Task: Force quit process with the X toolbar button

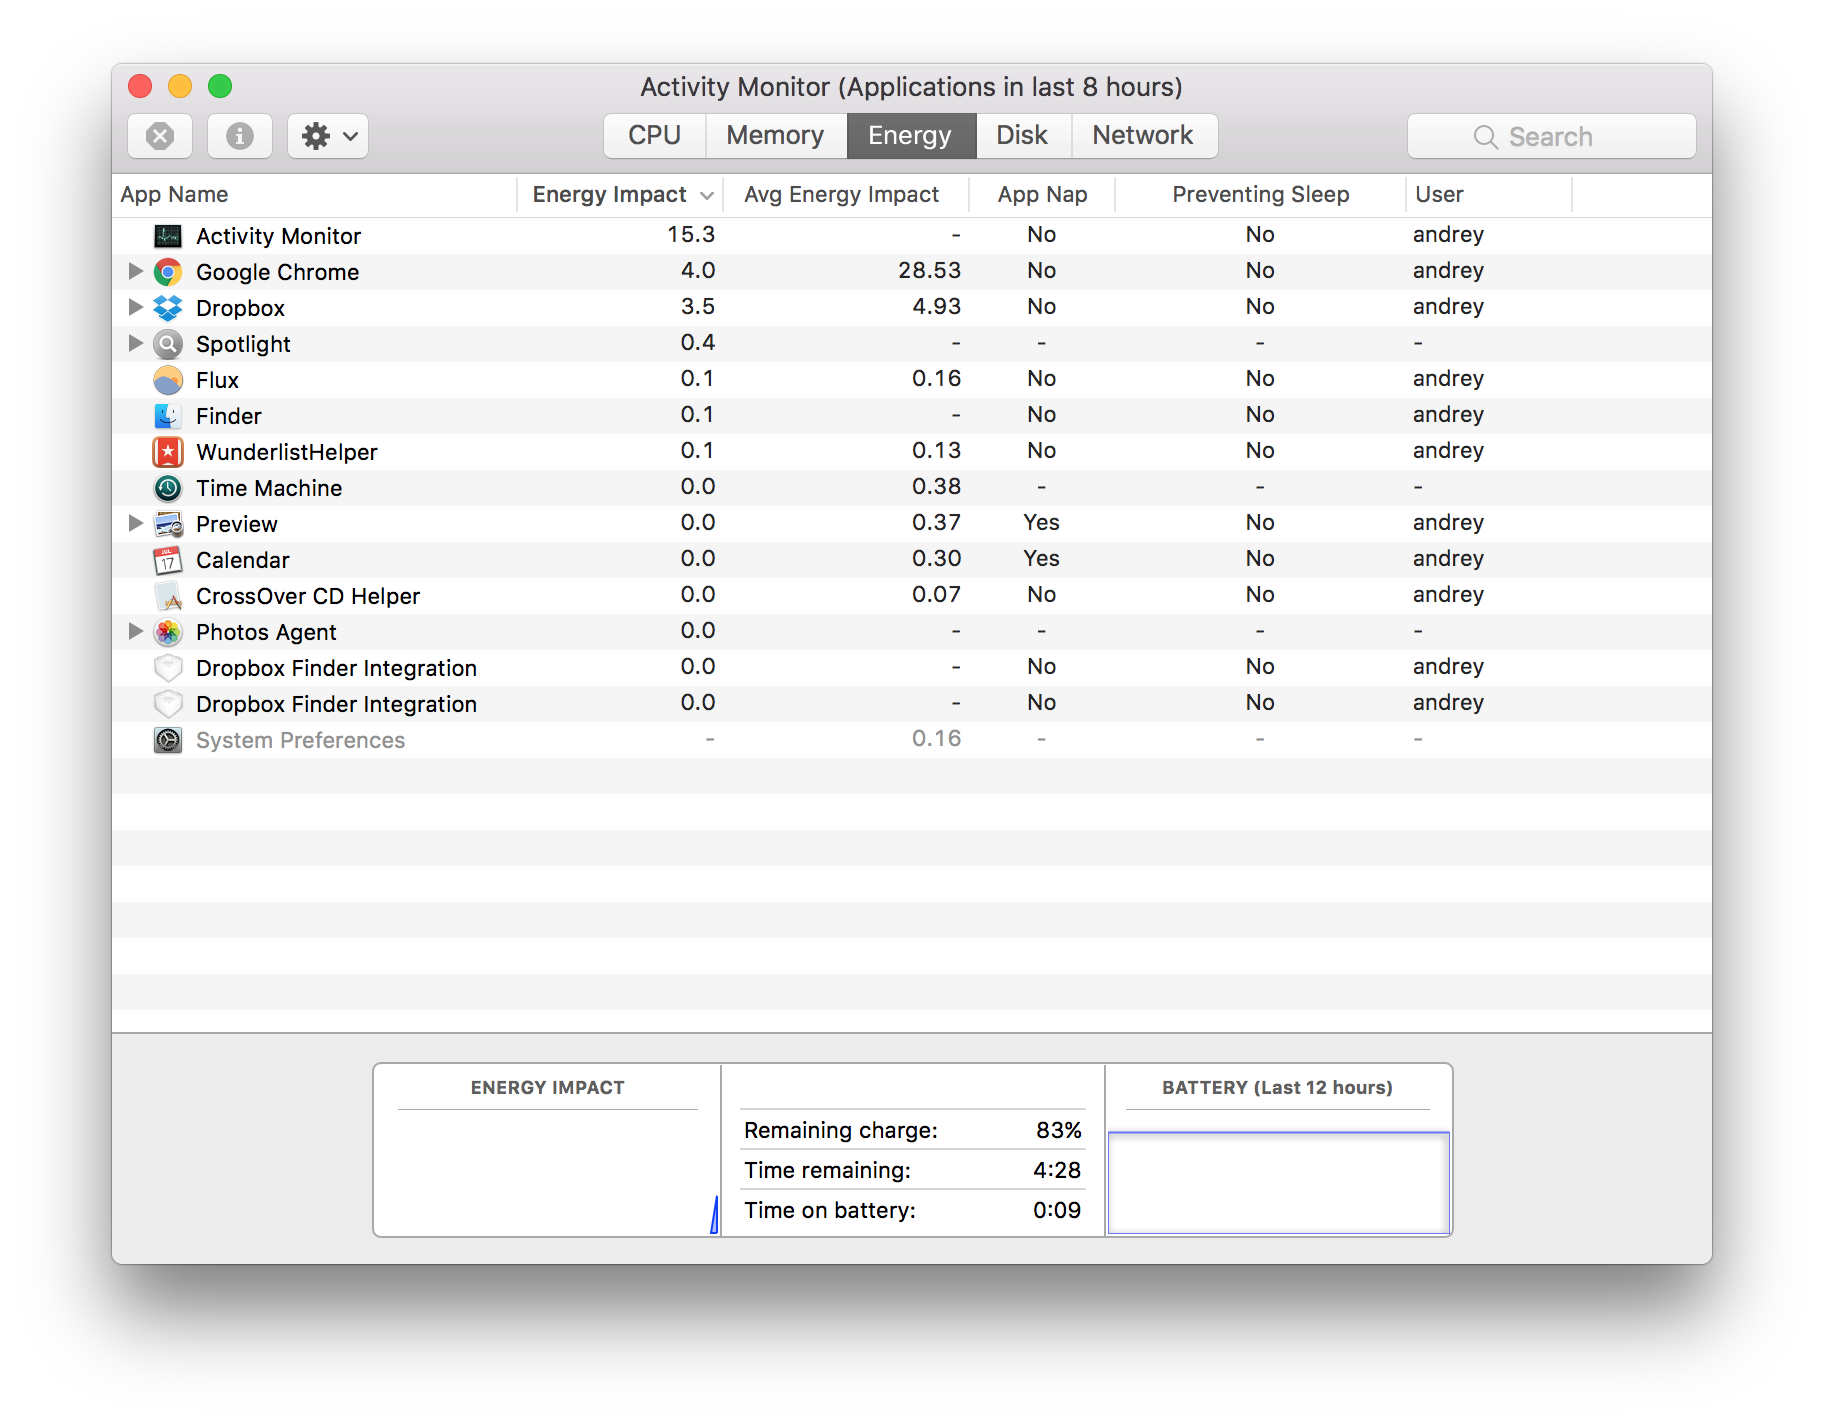Action: [x=160, y=136]
